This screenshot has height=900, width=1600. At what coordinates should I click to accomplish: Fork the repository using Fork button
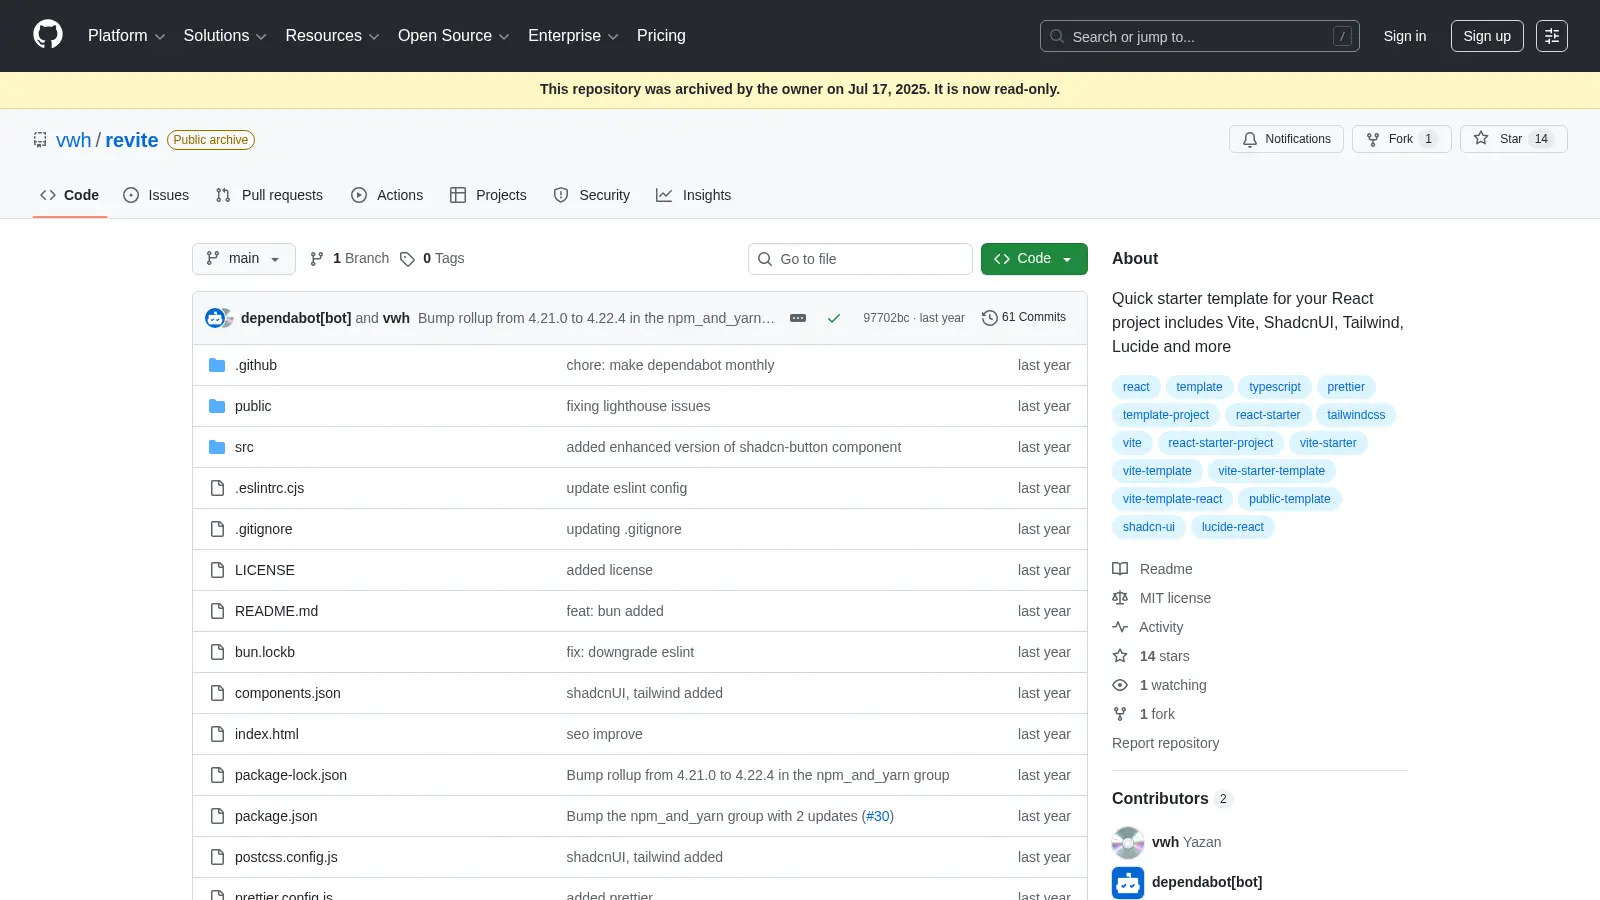tap(1401, 139)
